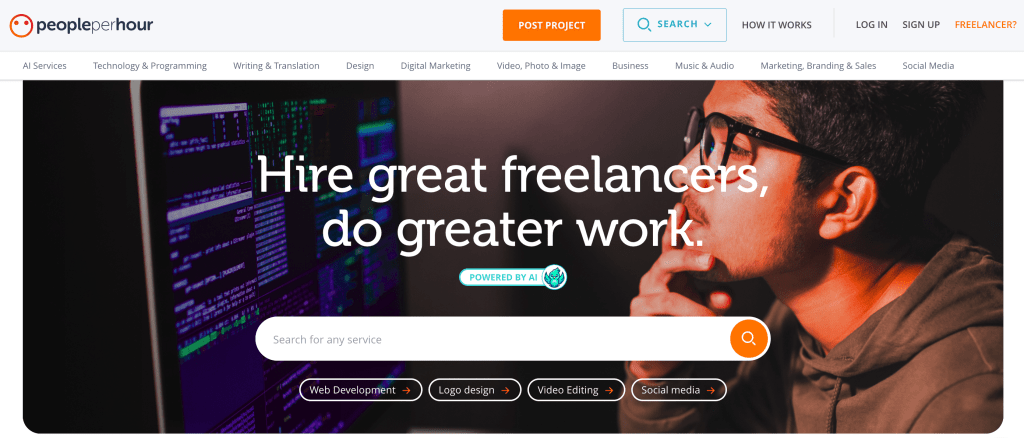The width and height of the screenshot is (1024, 438).
Task: Click the arrow on the Social media chip
Action: point(711,390)
